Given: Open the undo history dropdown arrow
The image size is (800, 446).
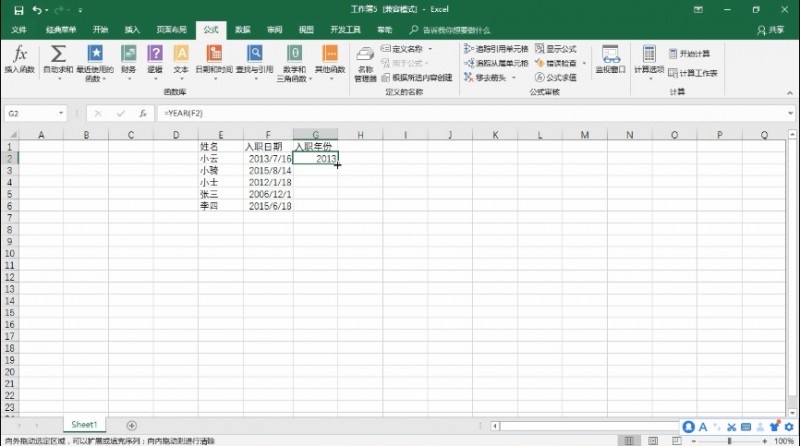Looking at the screenshot, I should pos(47,10).
